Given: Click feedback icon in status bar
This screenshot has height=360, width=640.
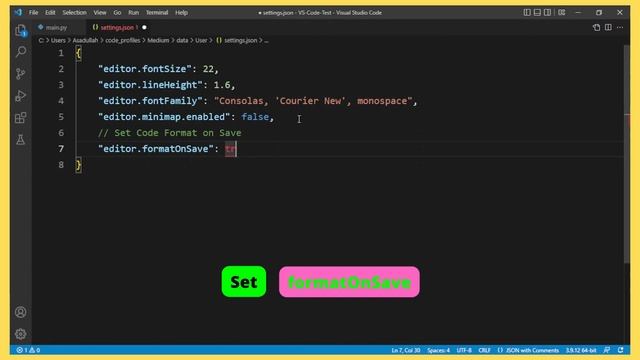Looking at the screenshot, I should pos(607,350).
